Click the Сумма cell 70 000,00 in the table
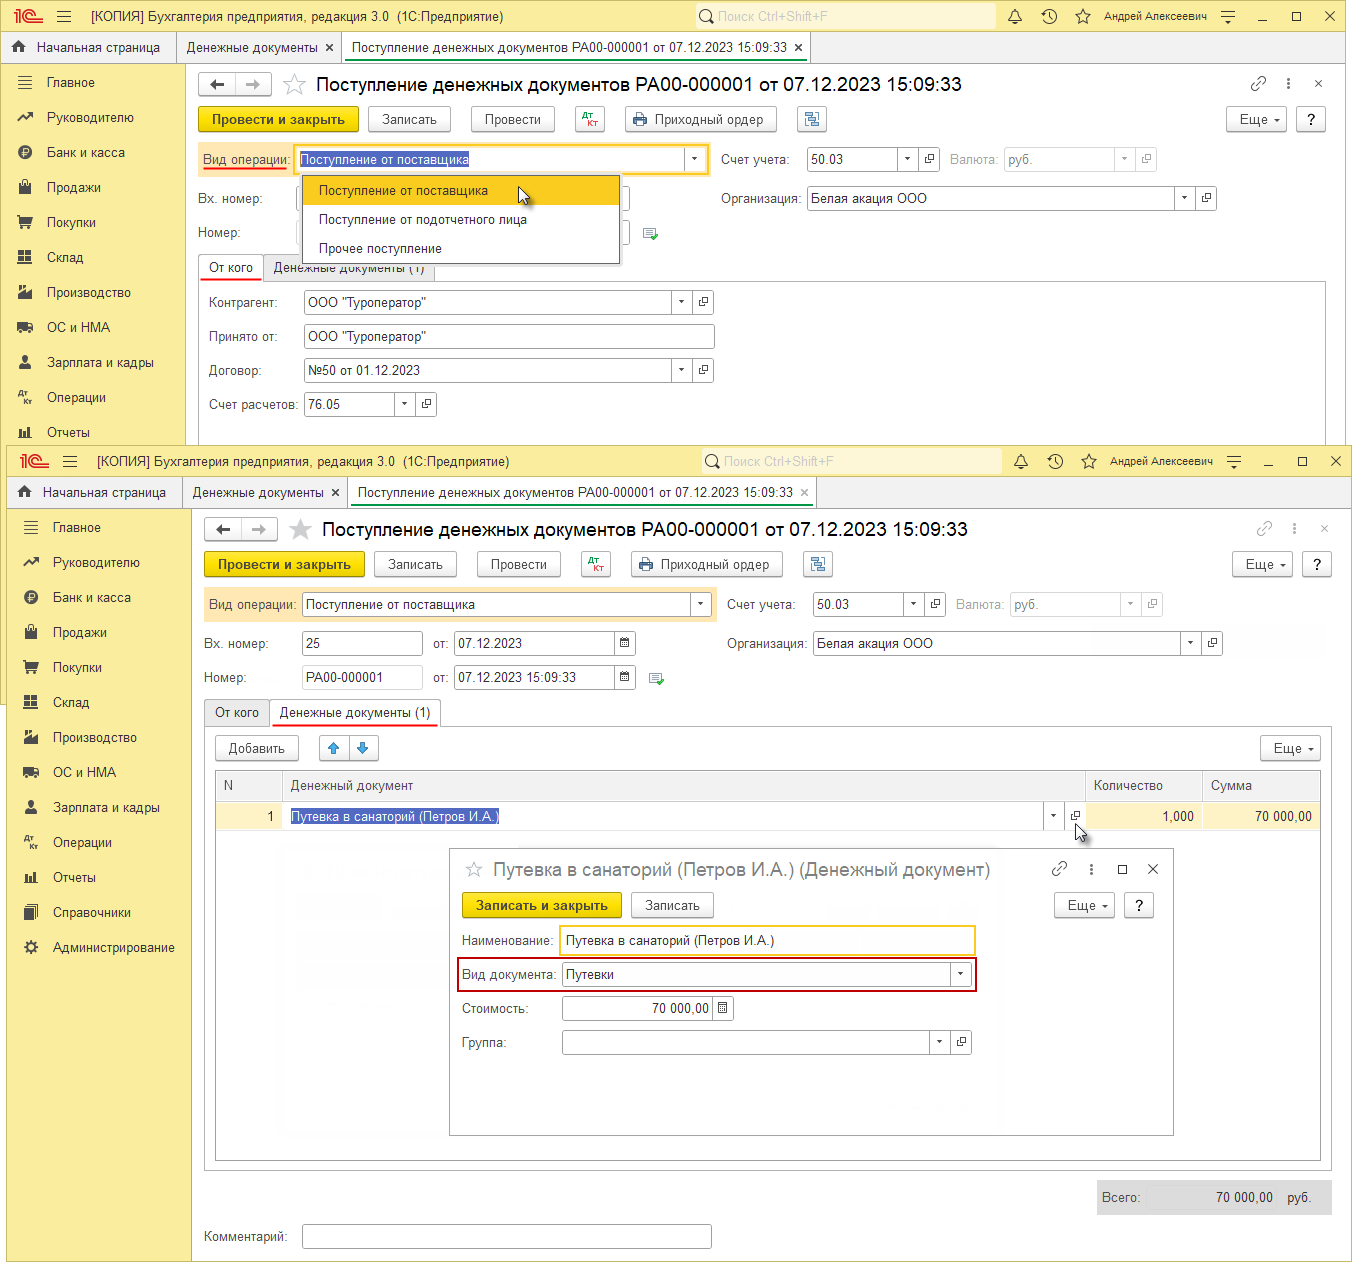 (x=1261, y=816)
